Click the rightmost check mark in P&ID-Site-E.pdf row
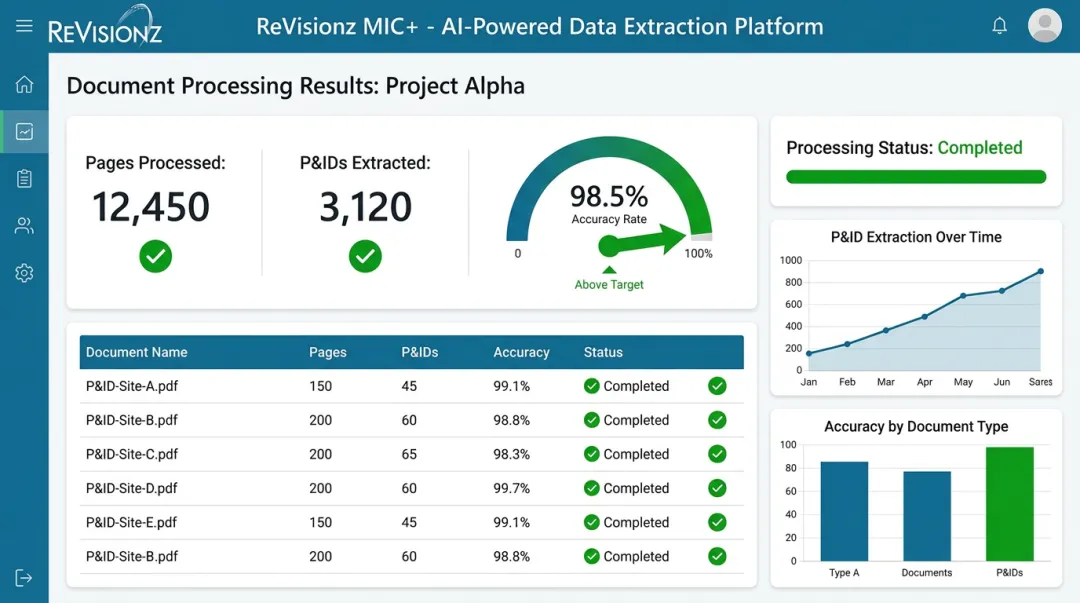The image size is (1080, 603). click(717, 522)
